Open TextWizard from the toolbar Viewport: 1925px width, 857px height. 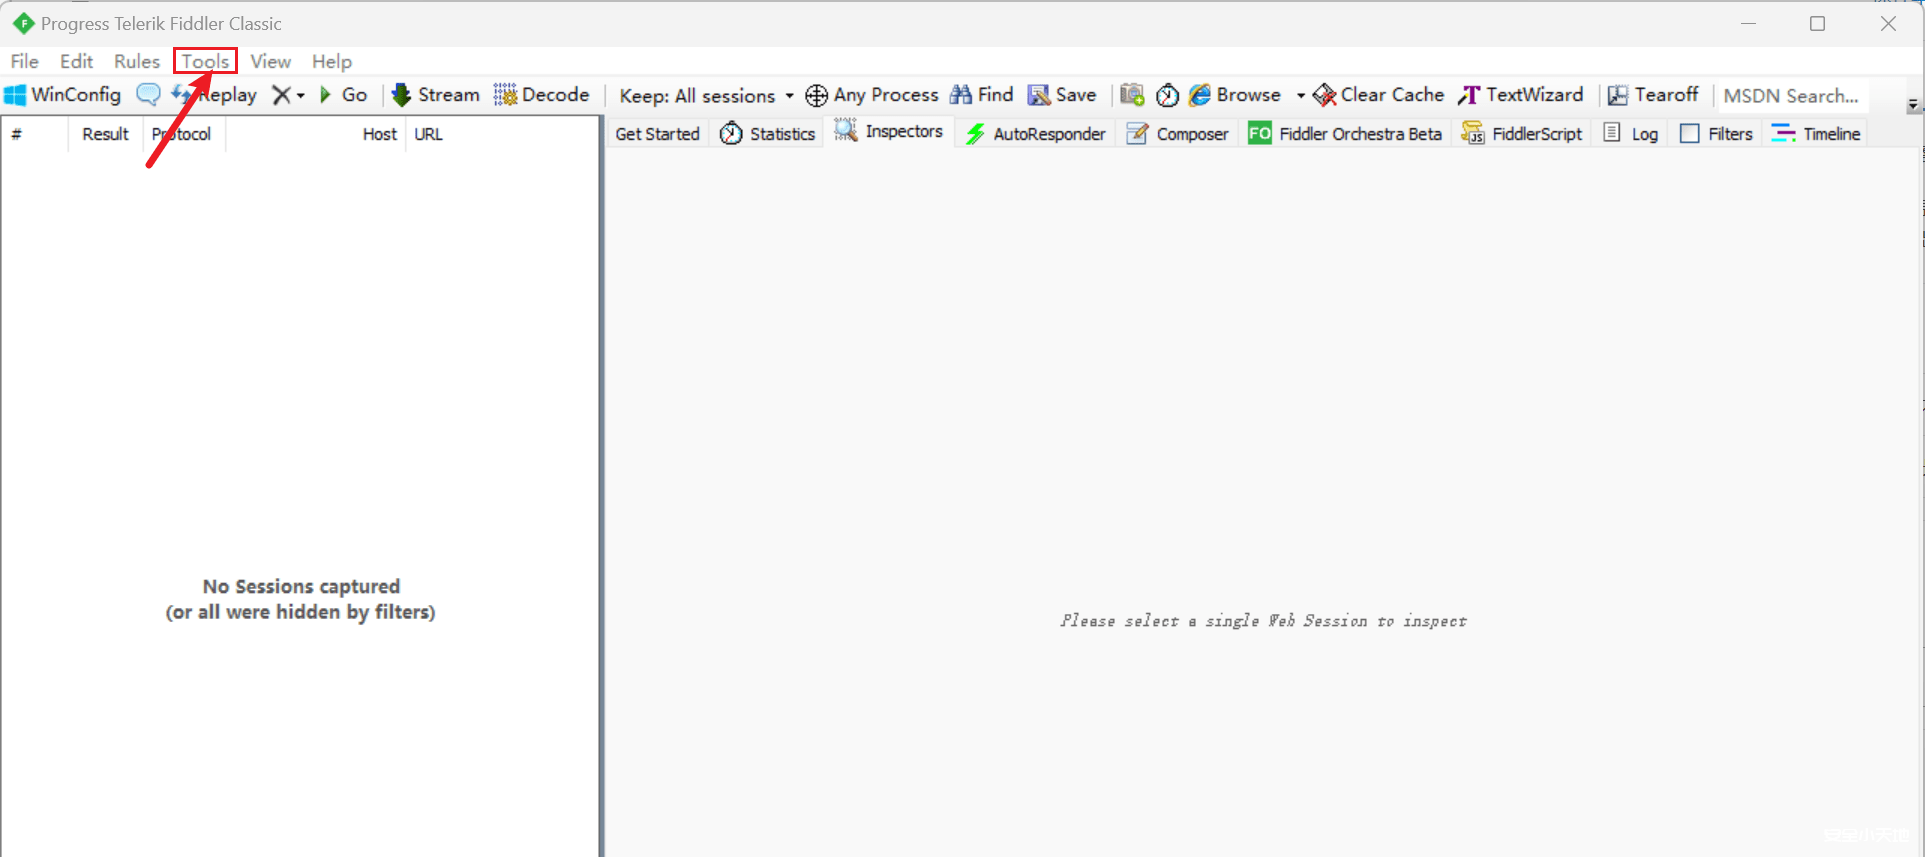[1521, 95]
